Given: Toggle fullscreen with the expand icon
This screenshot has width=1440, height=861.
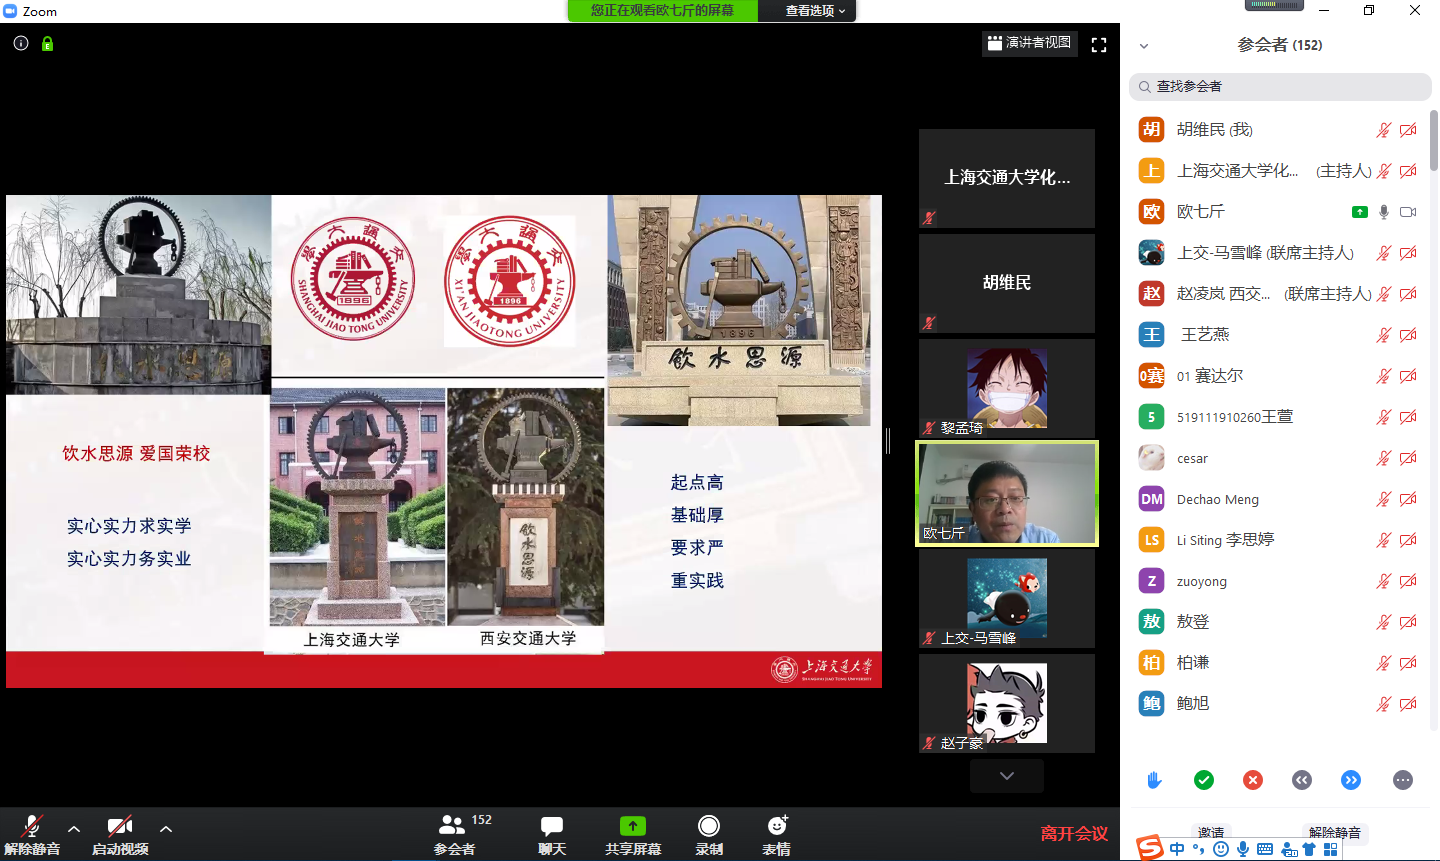Looking at the screenshot, I should (1098, 44).
